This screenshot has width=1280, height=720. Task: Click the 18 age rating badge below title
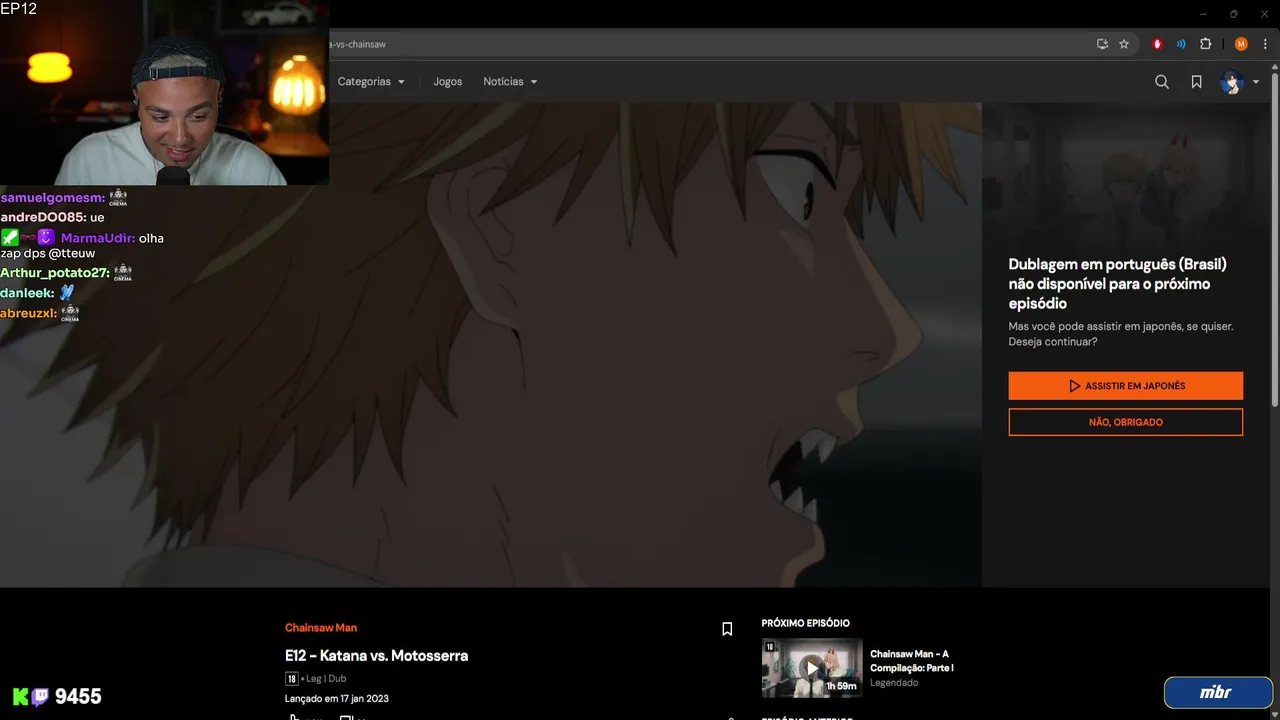point(291,679)
